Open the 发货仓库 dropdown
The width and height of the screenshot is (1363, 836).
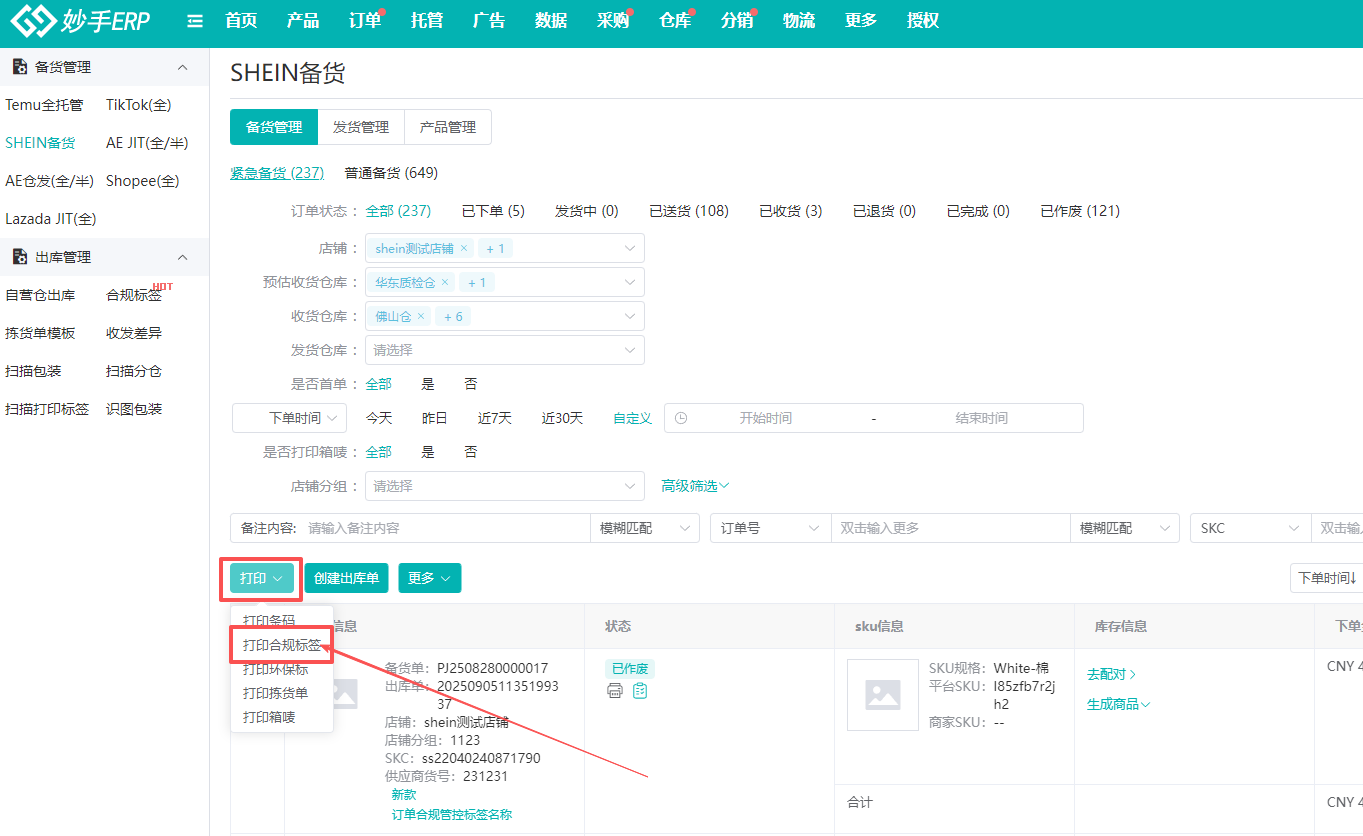pyautogui.click(x=505, y=350)
